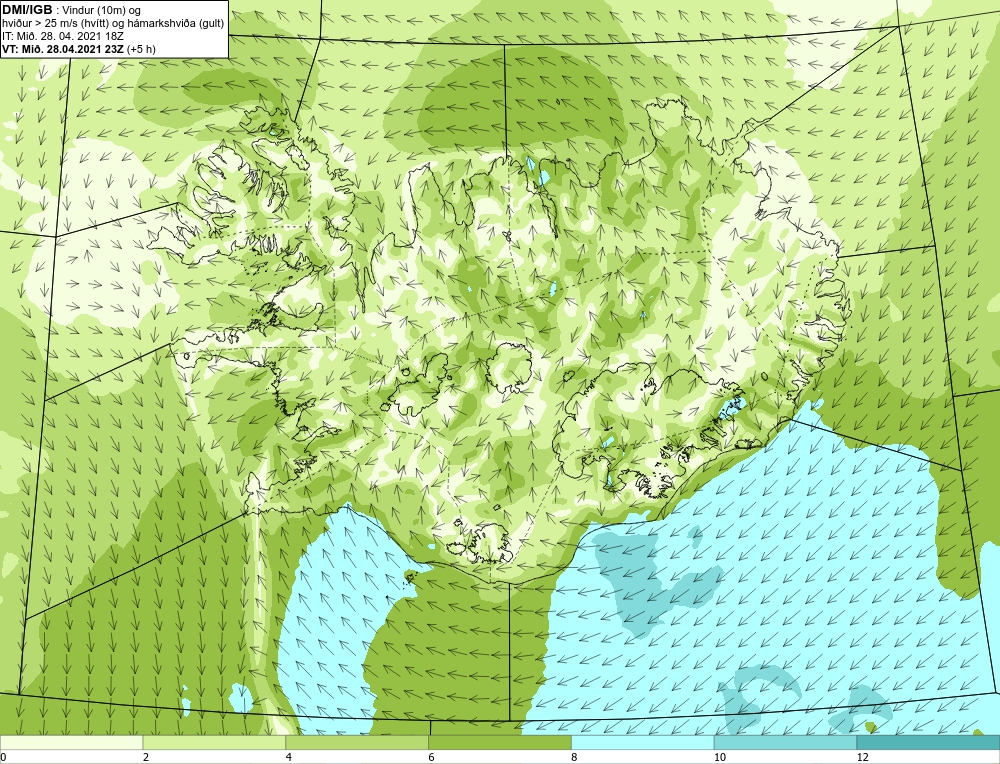Click the 8–10 m/s legend color swatch

(643, 742)
